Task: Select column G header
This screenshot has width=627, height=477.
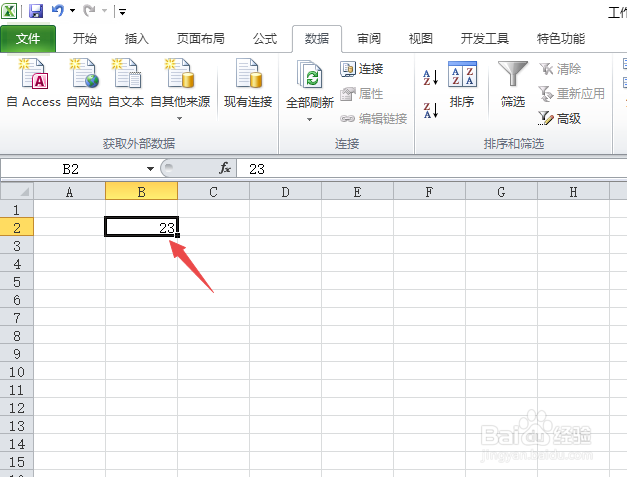Action: (x=501, y=192)
